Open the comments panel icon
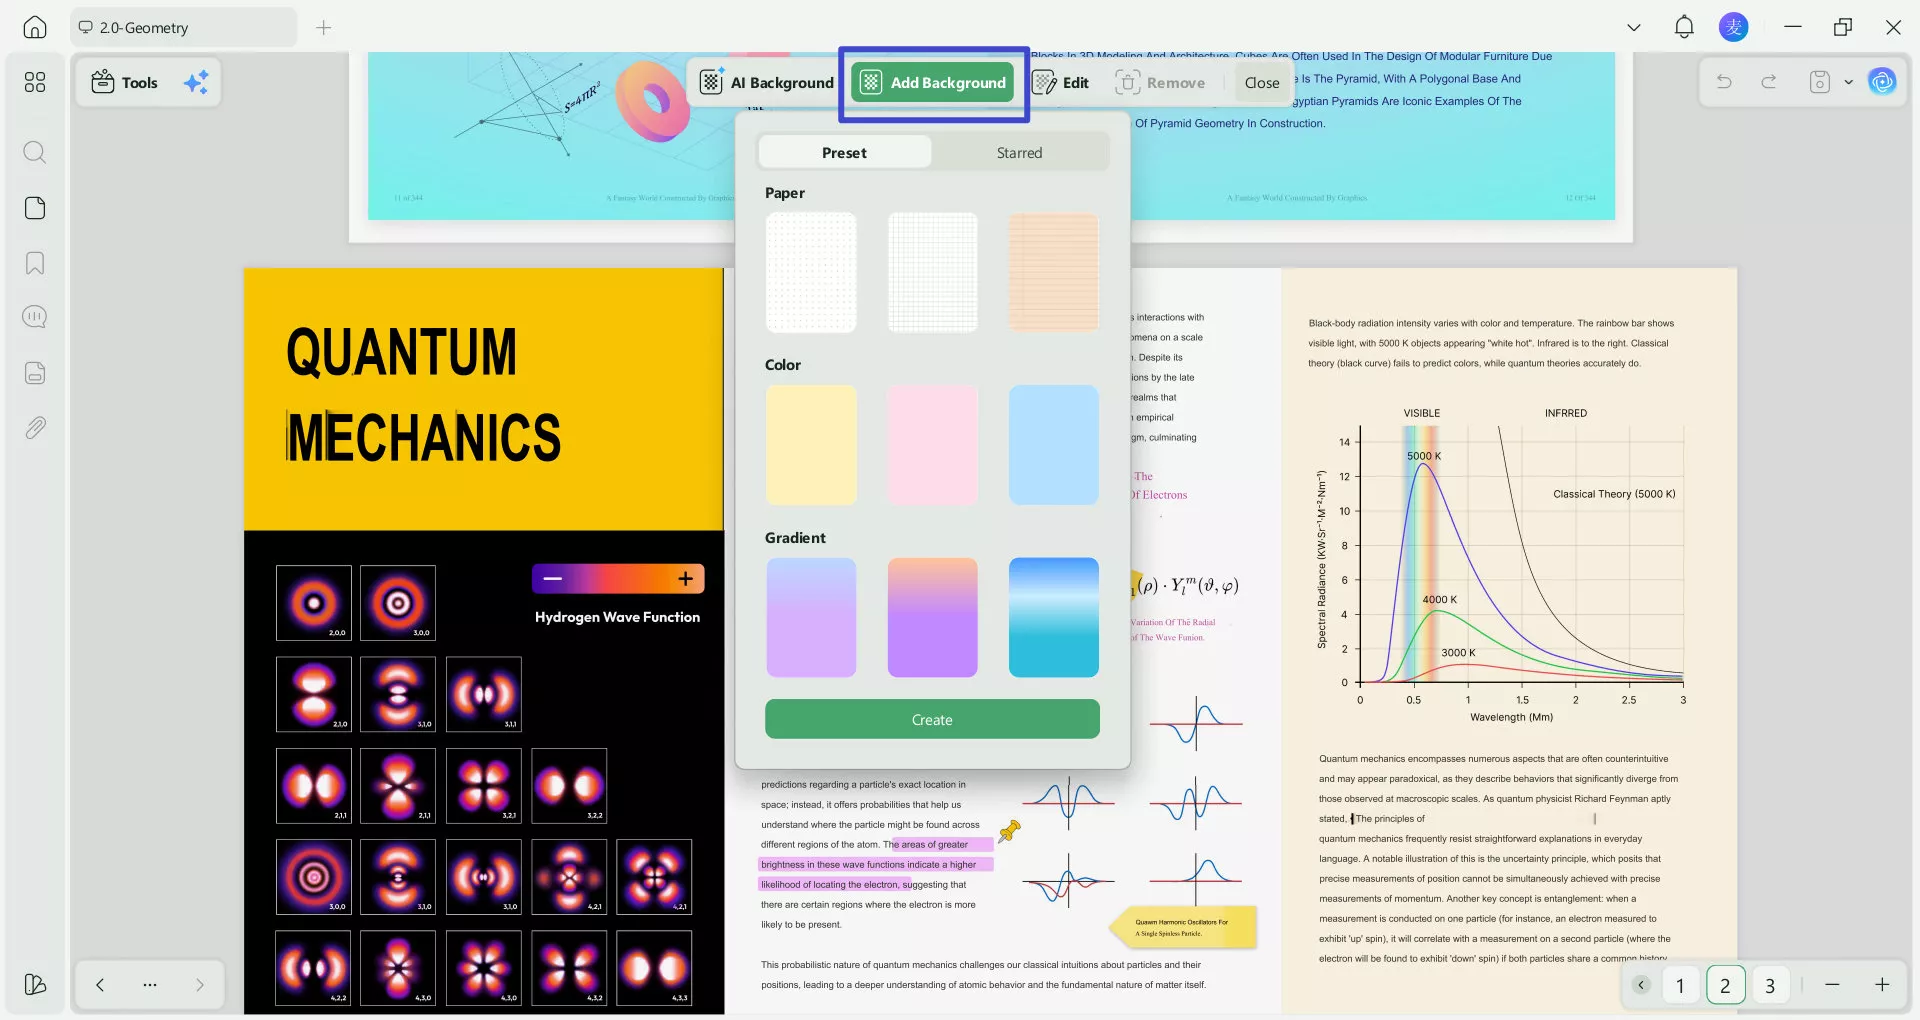Image resolution: width=1920 pixels, height=1020 pixels. [x=35, y=317]
